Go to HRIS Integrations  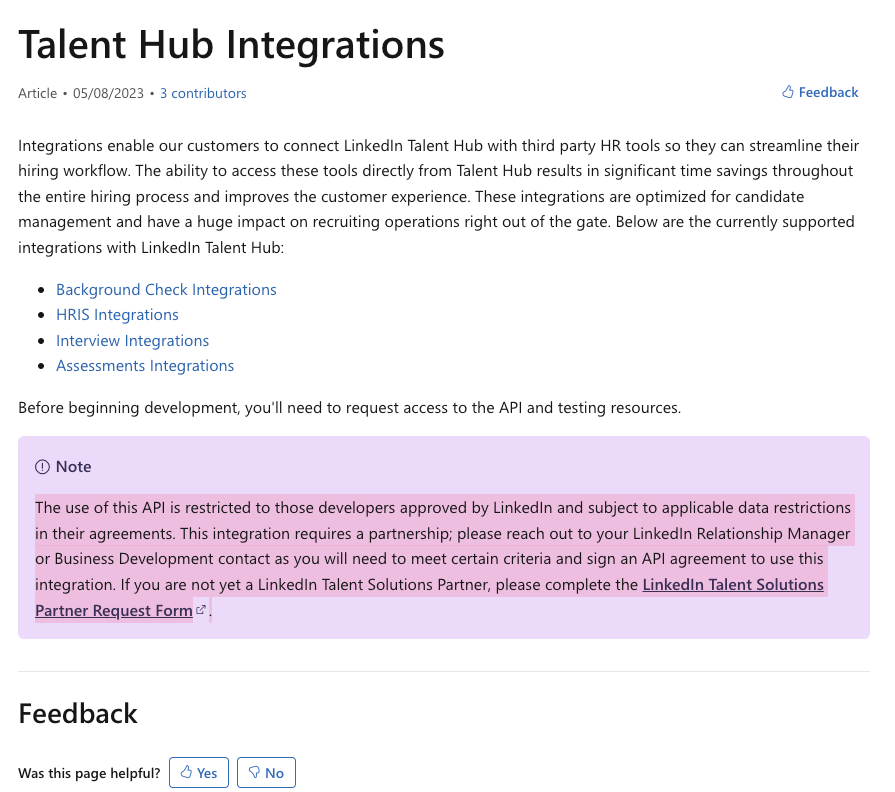point(117,315)
